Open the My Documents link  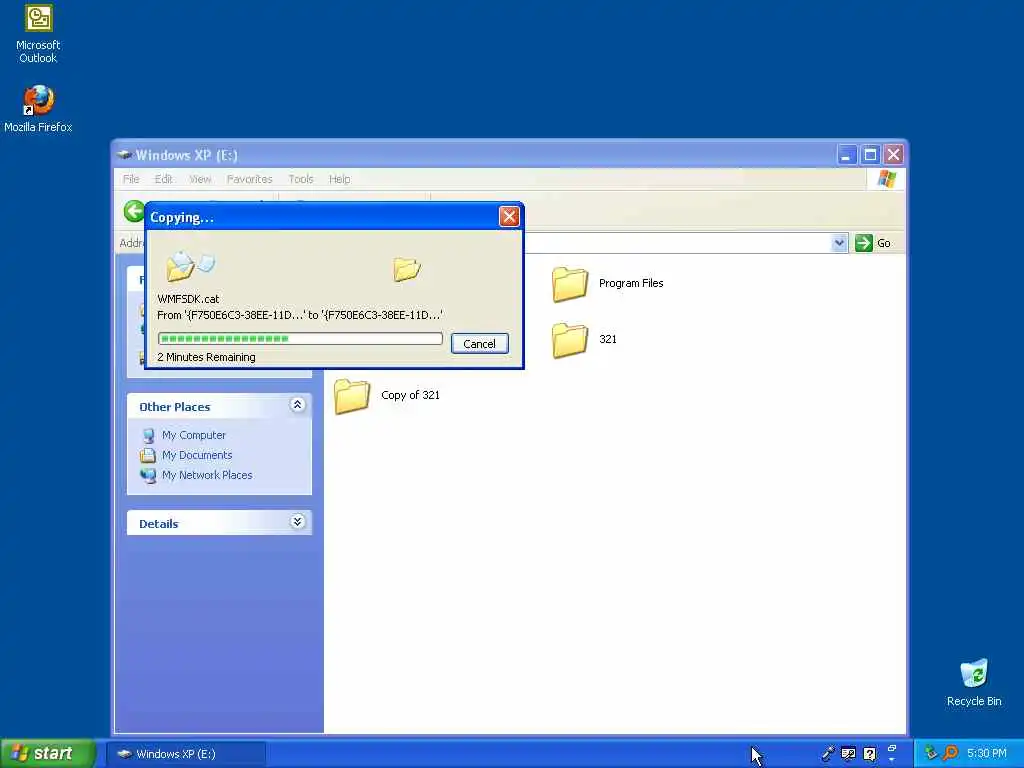pos(197,455)
